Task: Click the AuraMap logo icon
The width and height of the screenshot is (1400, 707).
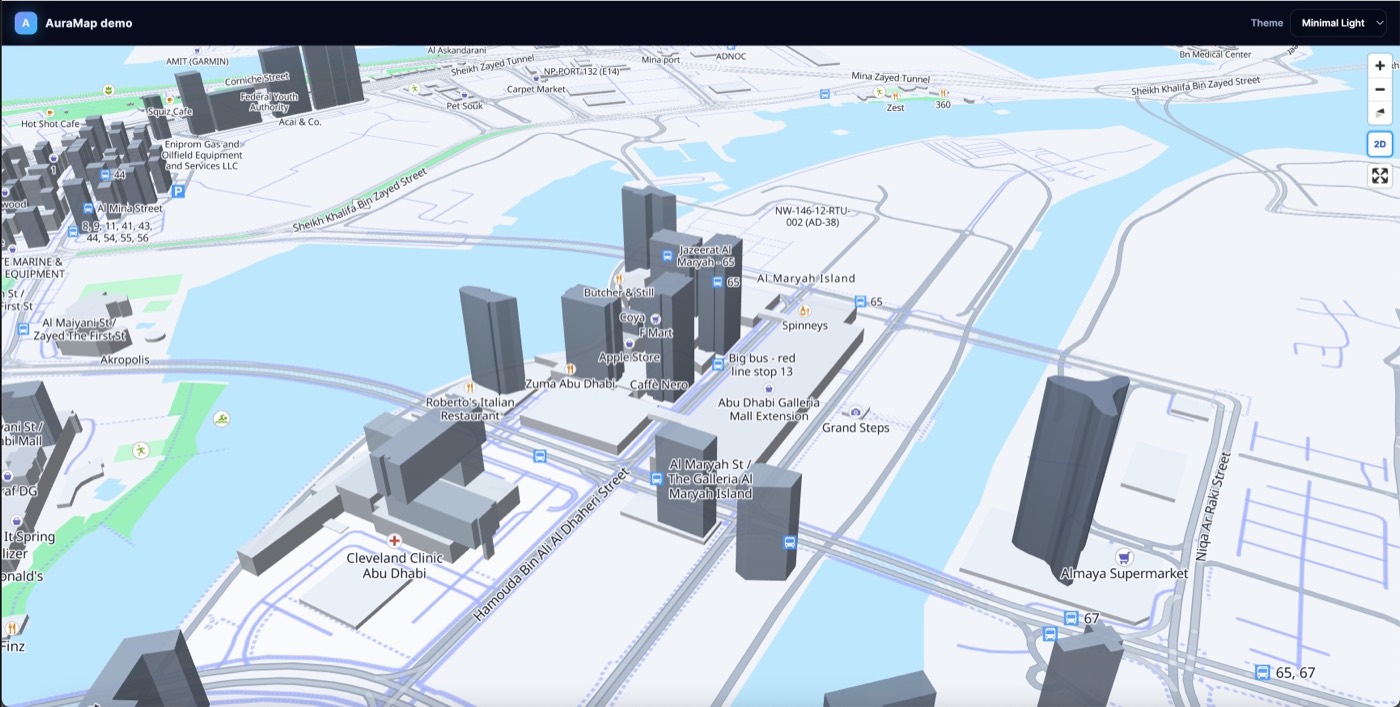Action: pos(26,23)
